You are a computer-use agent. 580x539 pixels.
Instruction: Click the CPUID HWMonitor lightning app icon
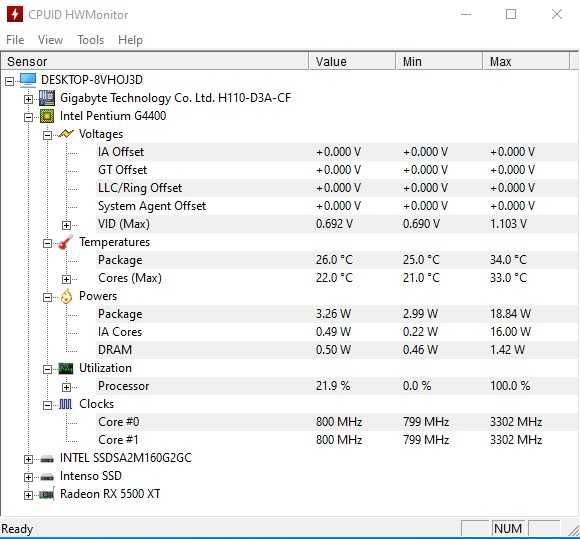click(x=14, y=14)
